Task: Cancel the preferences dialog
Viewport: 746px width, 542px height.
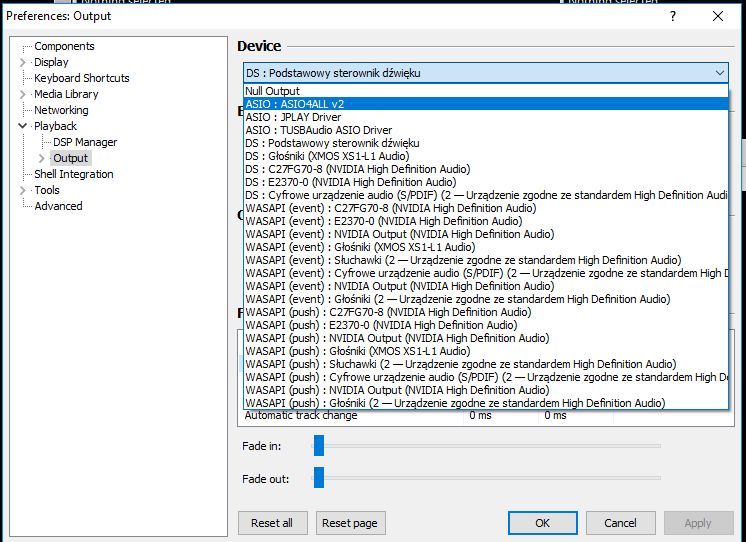Action: [x=620, y=523]
